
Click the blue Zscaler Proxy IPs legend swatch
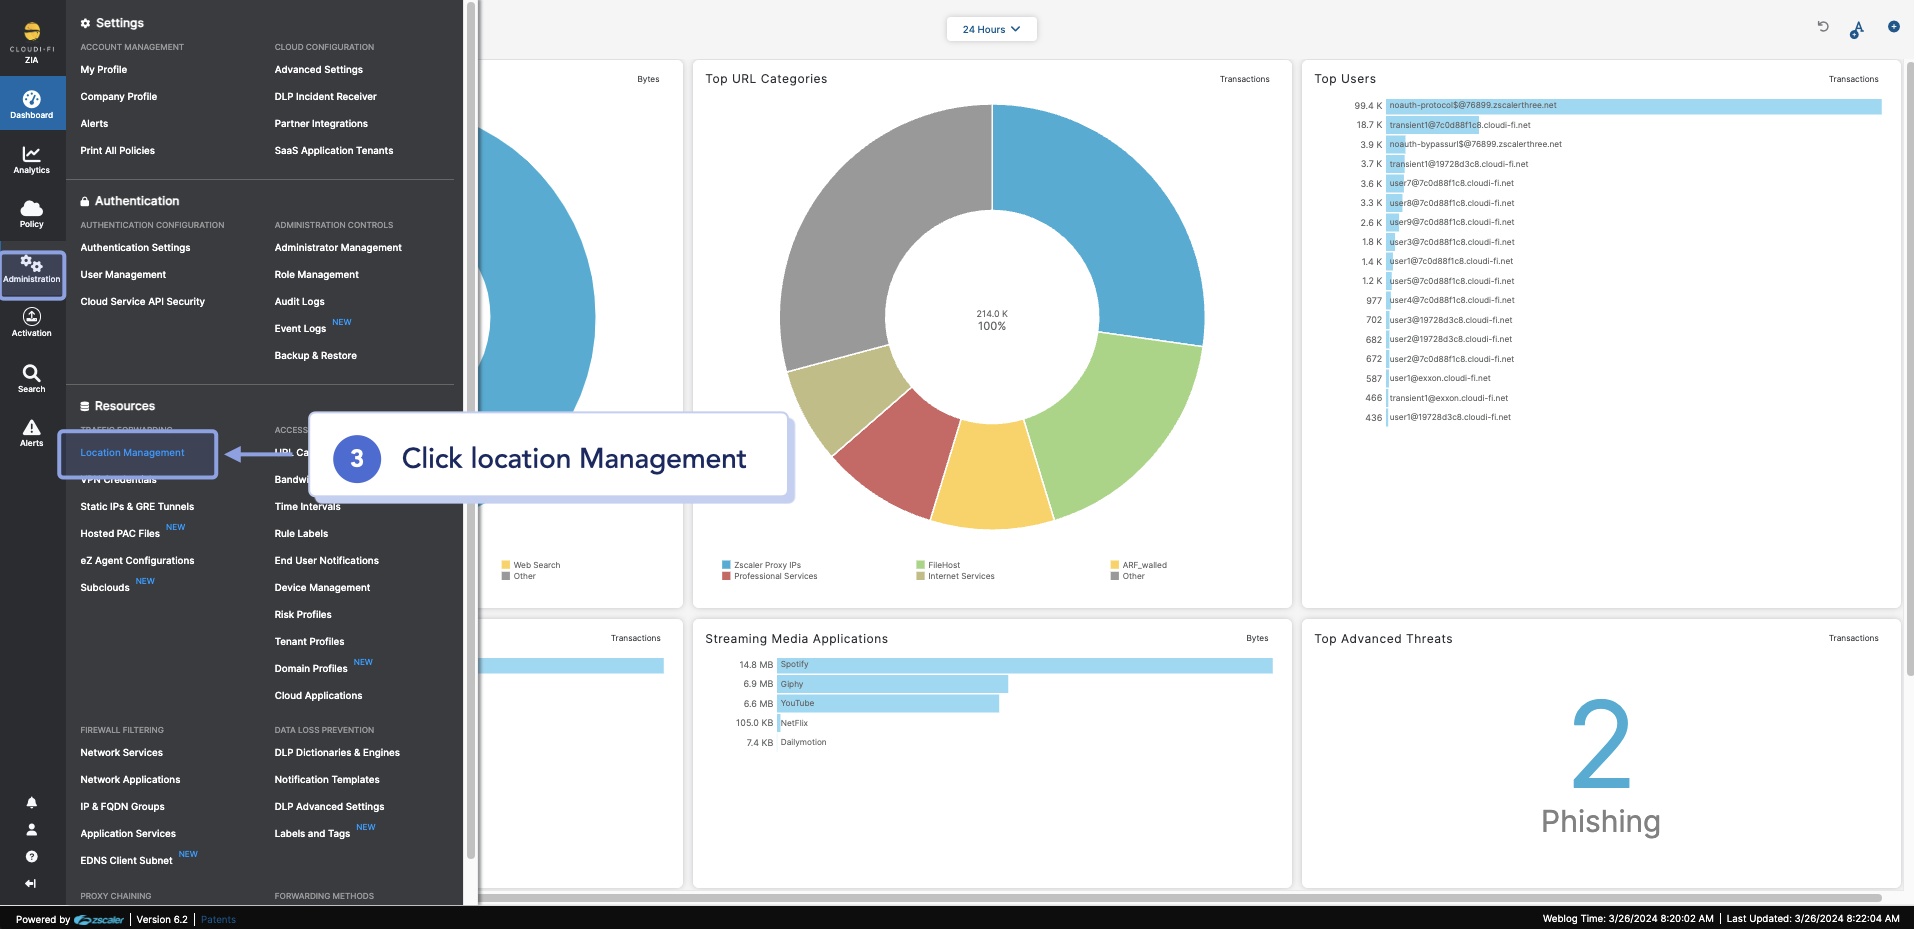click(726, 565)
